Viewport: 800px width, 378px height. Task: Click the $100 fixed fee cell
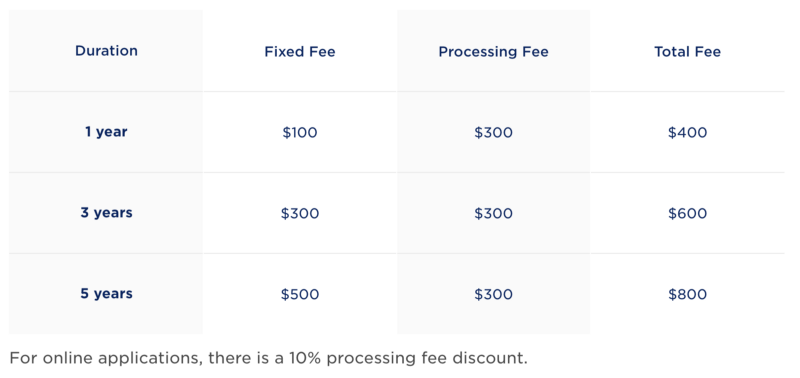click(300, 133)
